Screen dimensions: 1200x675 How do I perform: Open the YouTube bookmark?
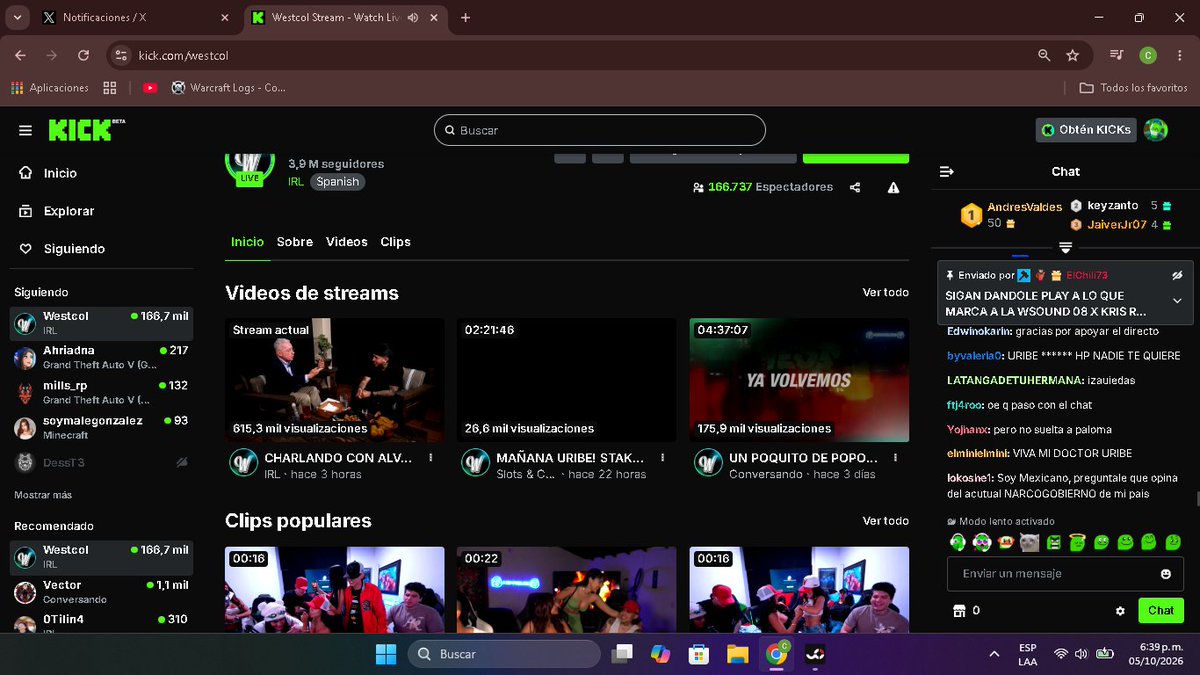150,88
